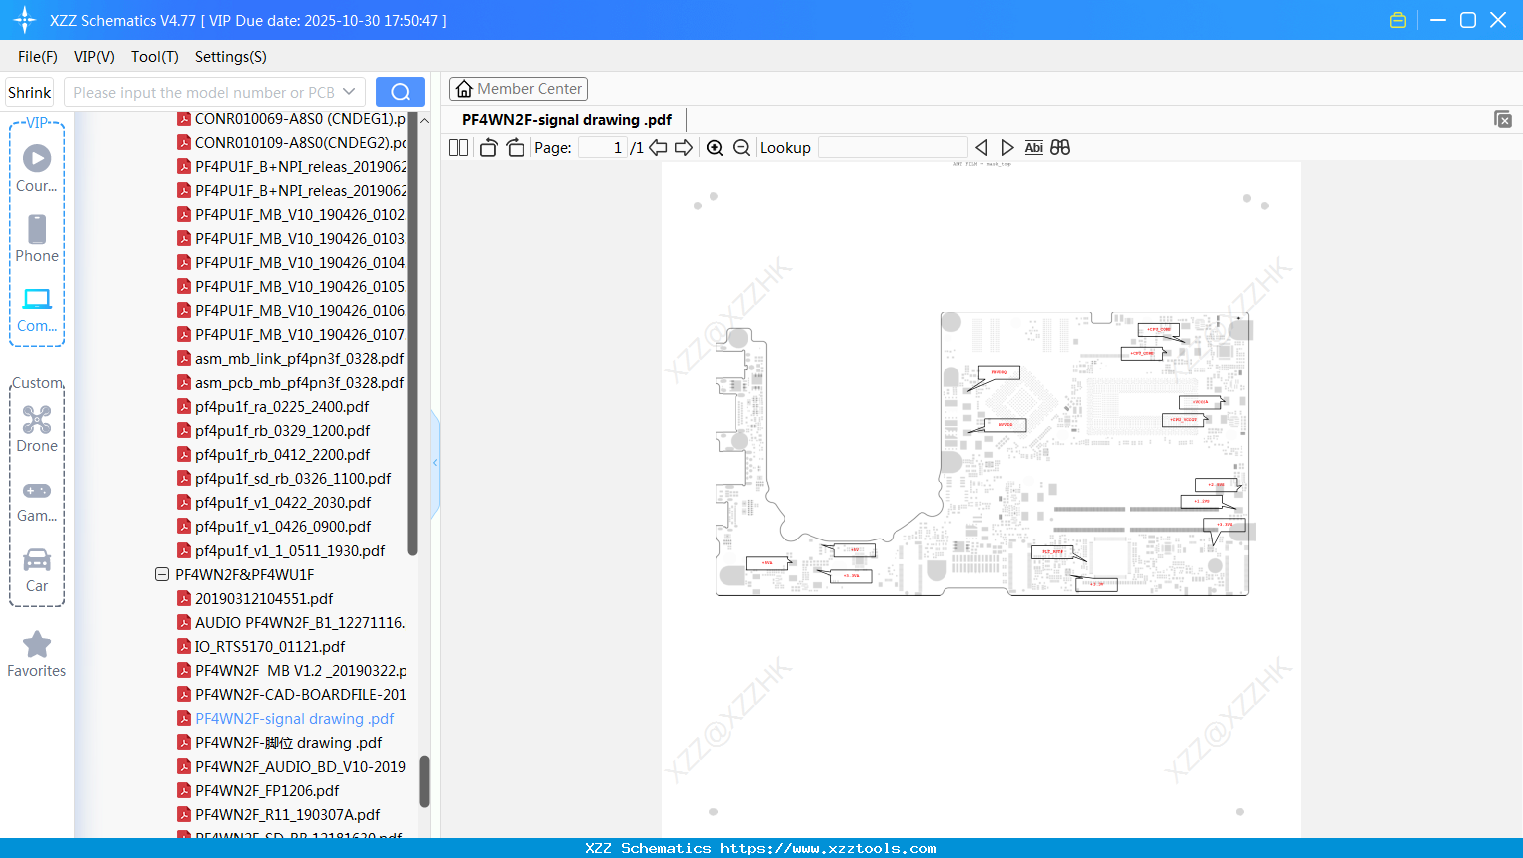Open pf4pu1f_v1_1_0511_1930.pdf
This screenshot has width=1523, height=858.
point(281,551)
